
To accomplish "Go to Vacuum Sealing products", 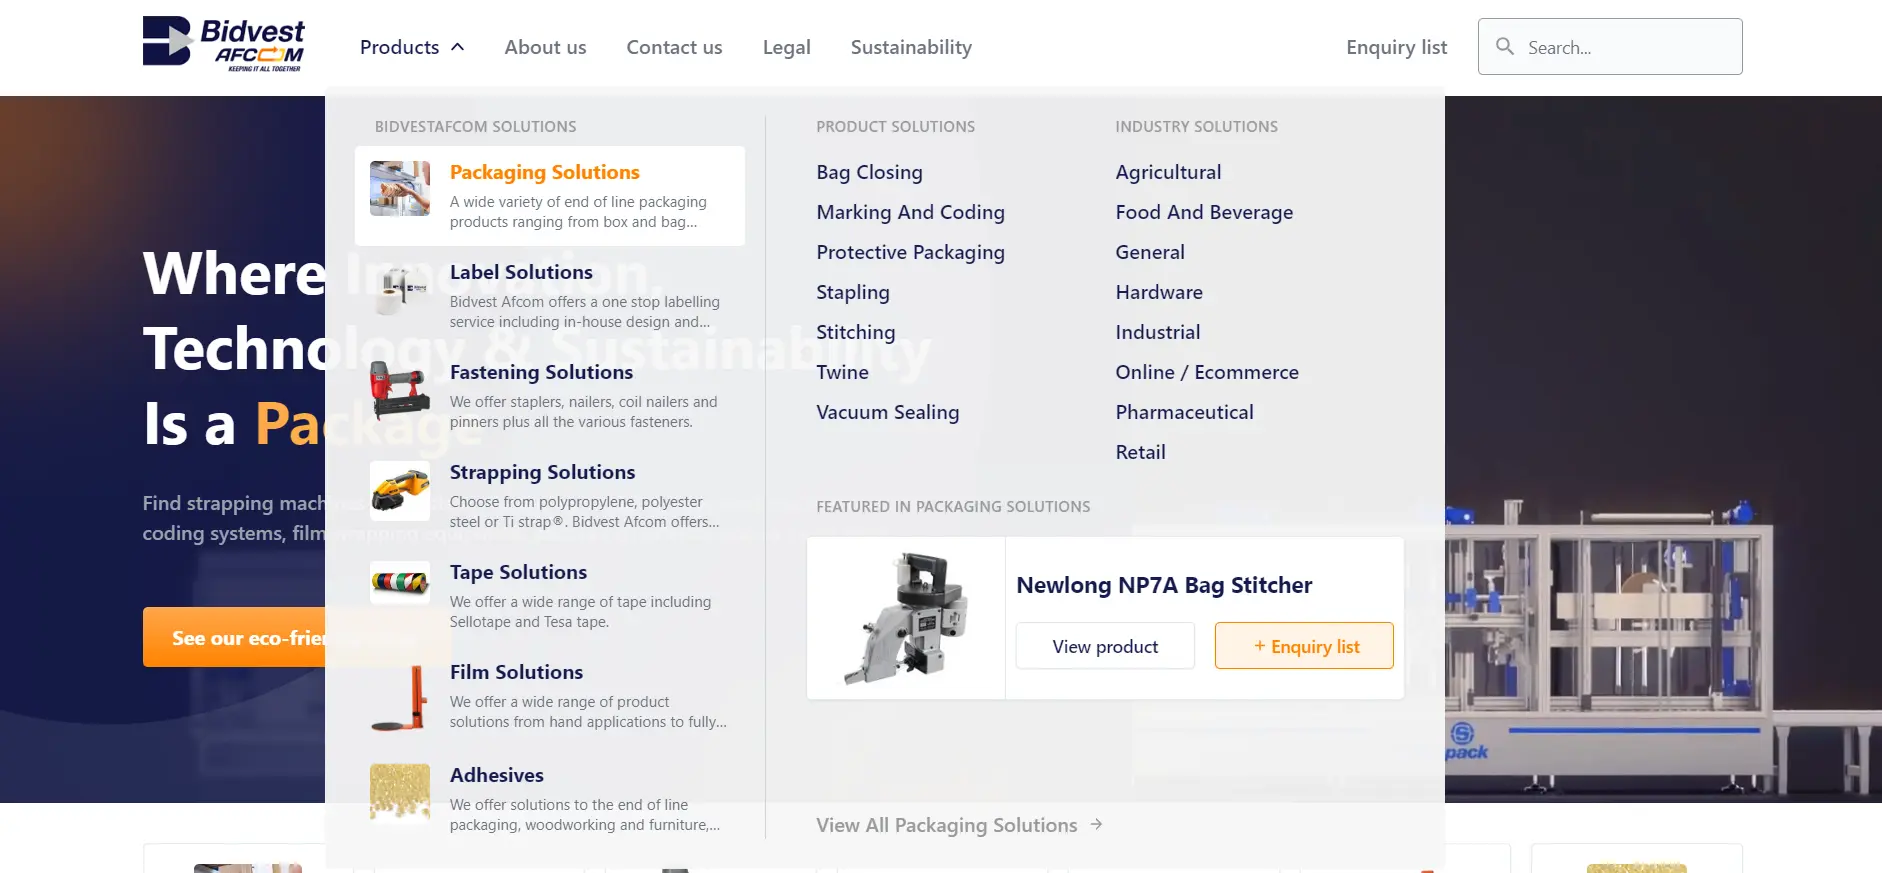I will tap(887, 412).
